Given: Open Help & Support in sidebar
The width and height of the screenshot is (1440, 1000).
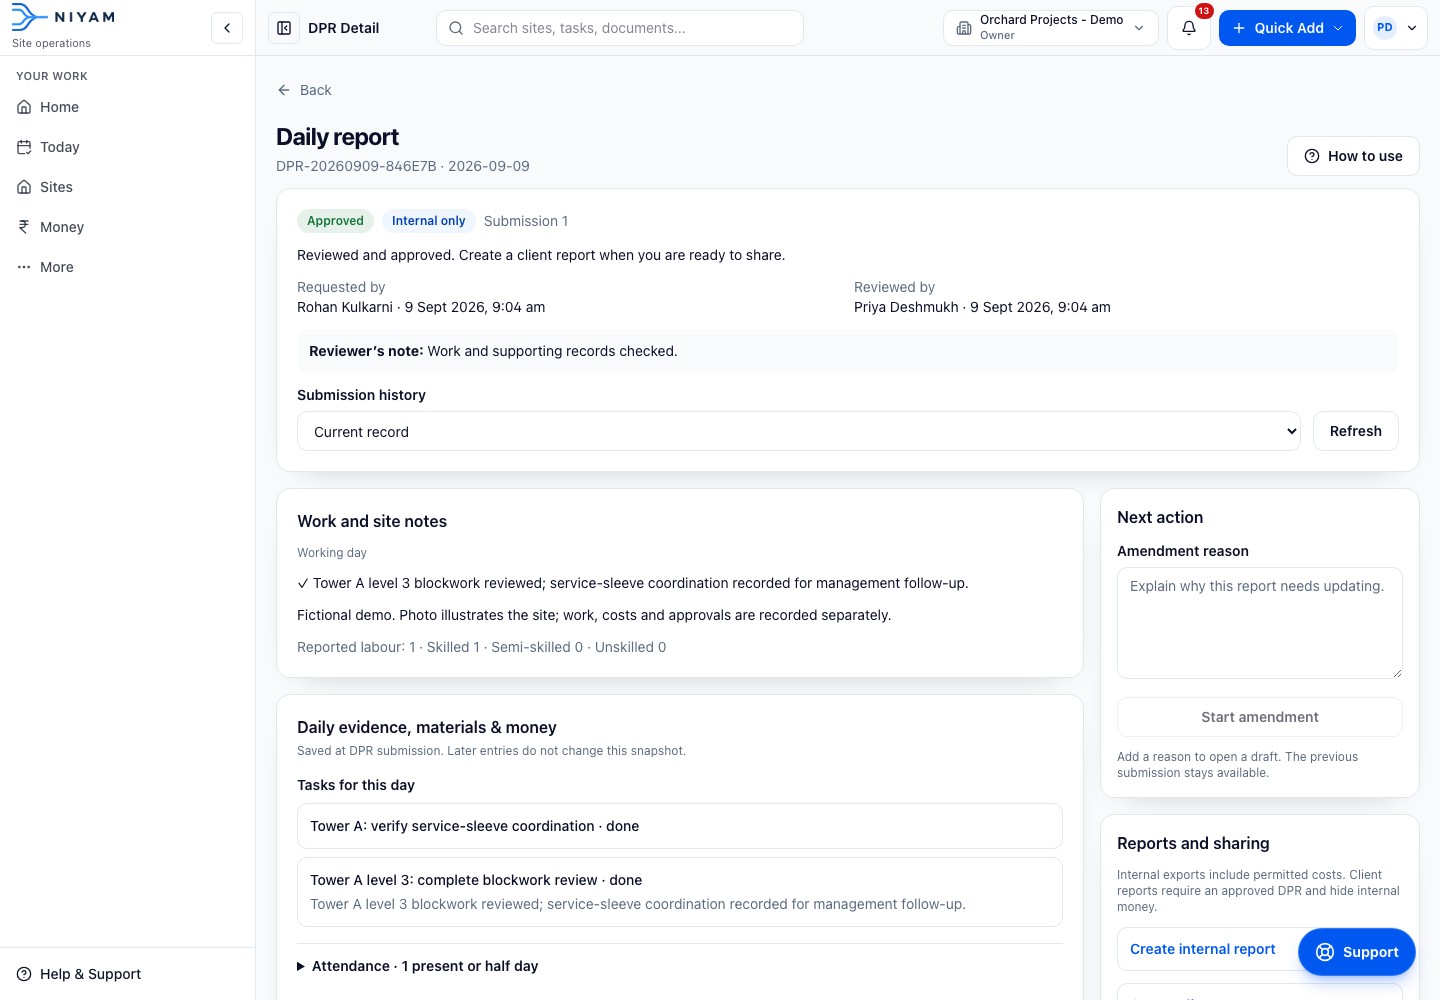Looking at the screenshot, I should 79,974.
